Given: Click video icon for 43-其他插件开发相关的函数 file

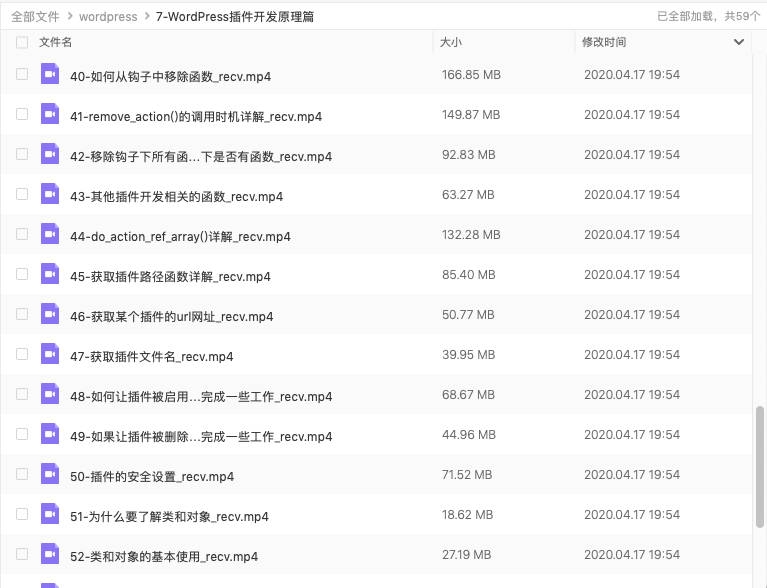Looking at the screenshot, I should coord(50,194).
